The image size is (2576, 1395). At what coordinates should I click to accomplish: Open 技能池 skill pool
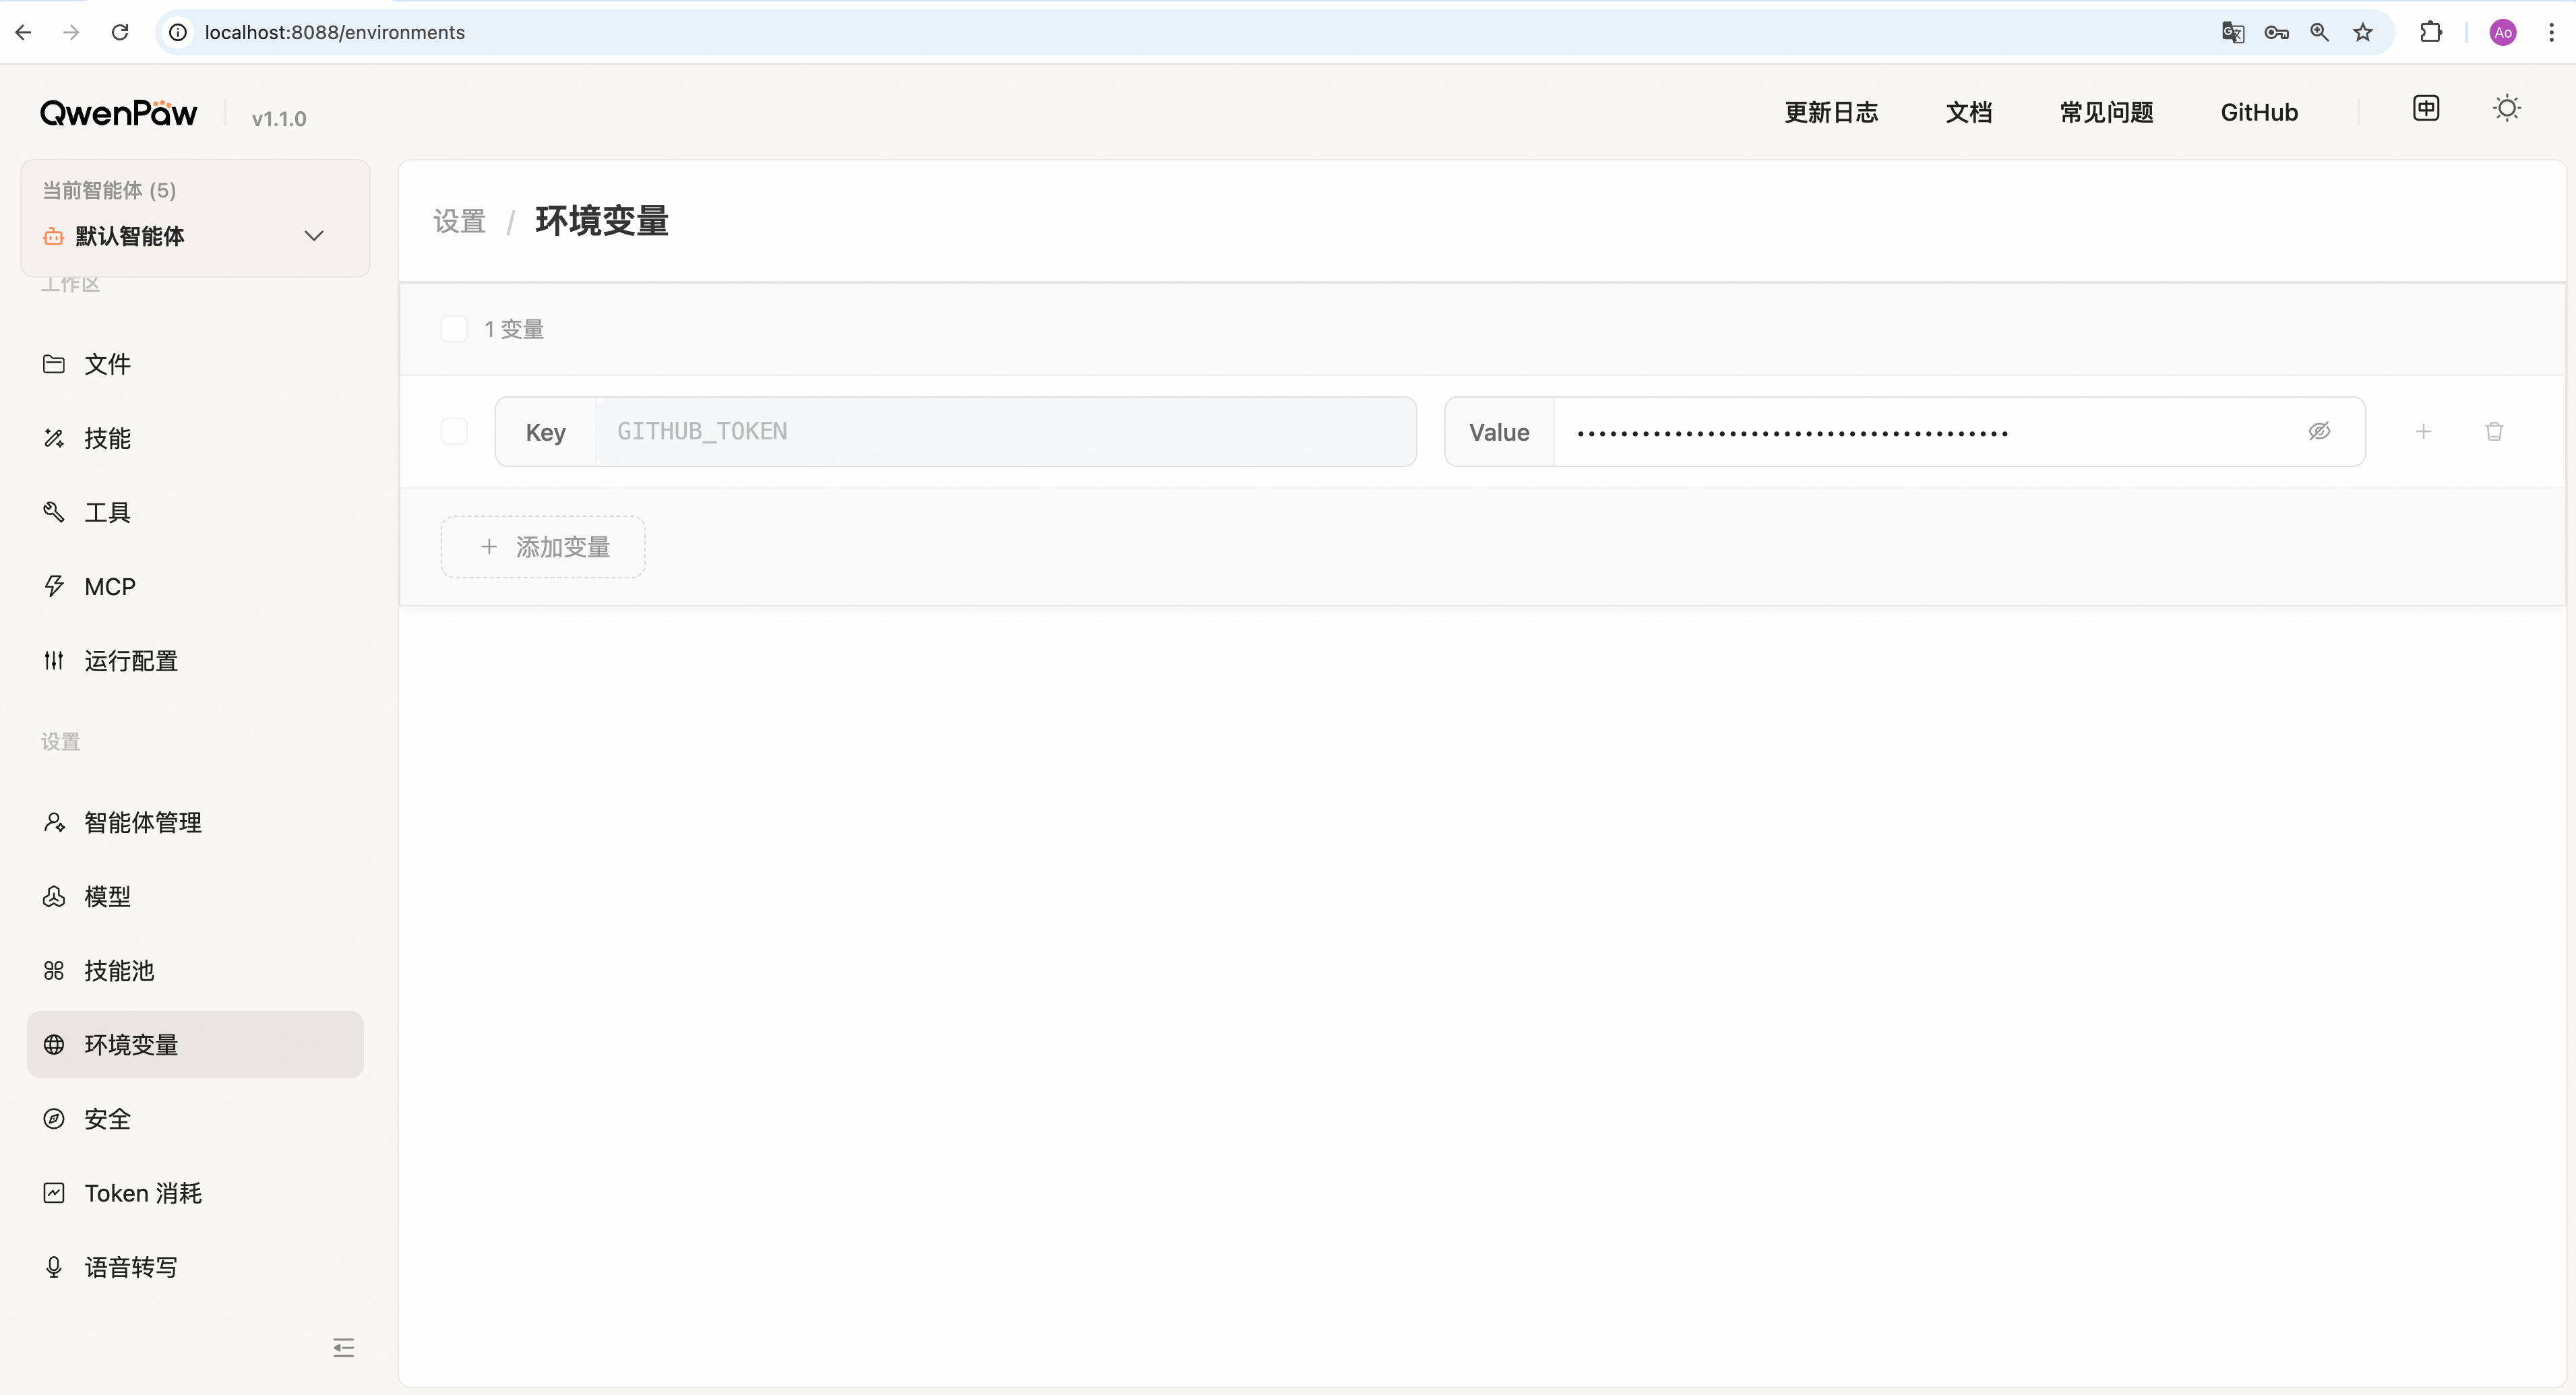click(x=195, y=970)
